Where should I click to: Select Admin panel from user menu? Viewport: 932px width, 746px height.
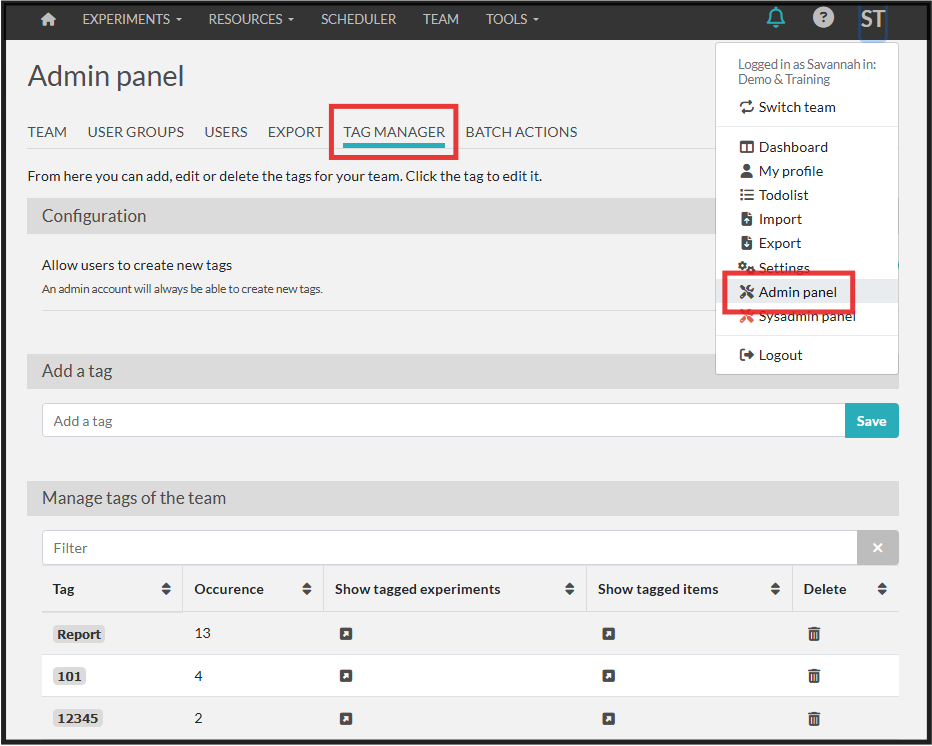(x=797, y=292)
